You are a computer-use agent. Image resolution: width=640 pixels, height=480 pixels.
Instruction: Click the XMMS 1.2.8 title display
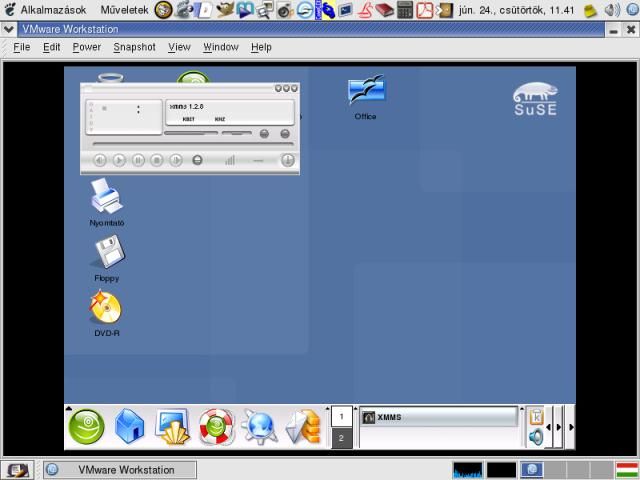pyautogui.click(x=230, y=112)
